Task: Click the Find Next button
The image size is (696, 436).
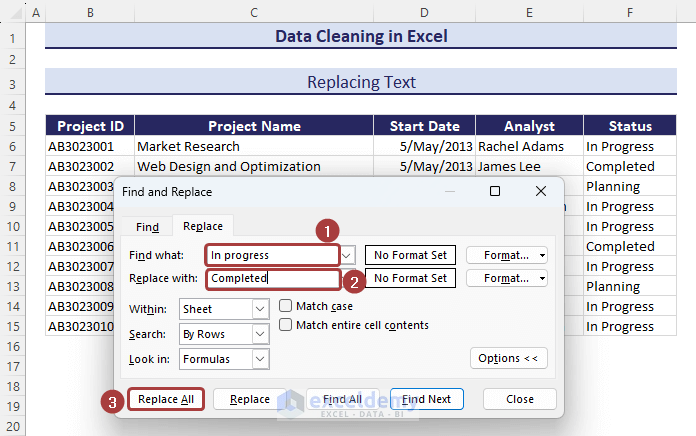Action: [x=427, y=399]
